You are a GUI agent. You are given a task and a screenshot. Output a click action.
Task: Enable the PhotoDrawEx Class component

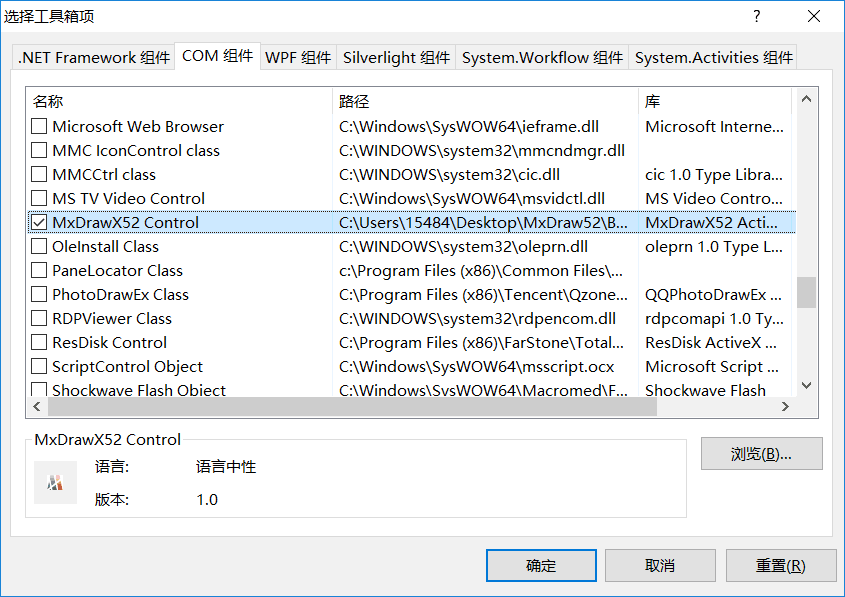coord(39,294)
